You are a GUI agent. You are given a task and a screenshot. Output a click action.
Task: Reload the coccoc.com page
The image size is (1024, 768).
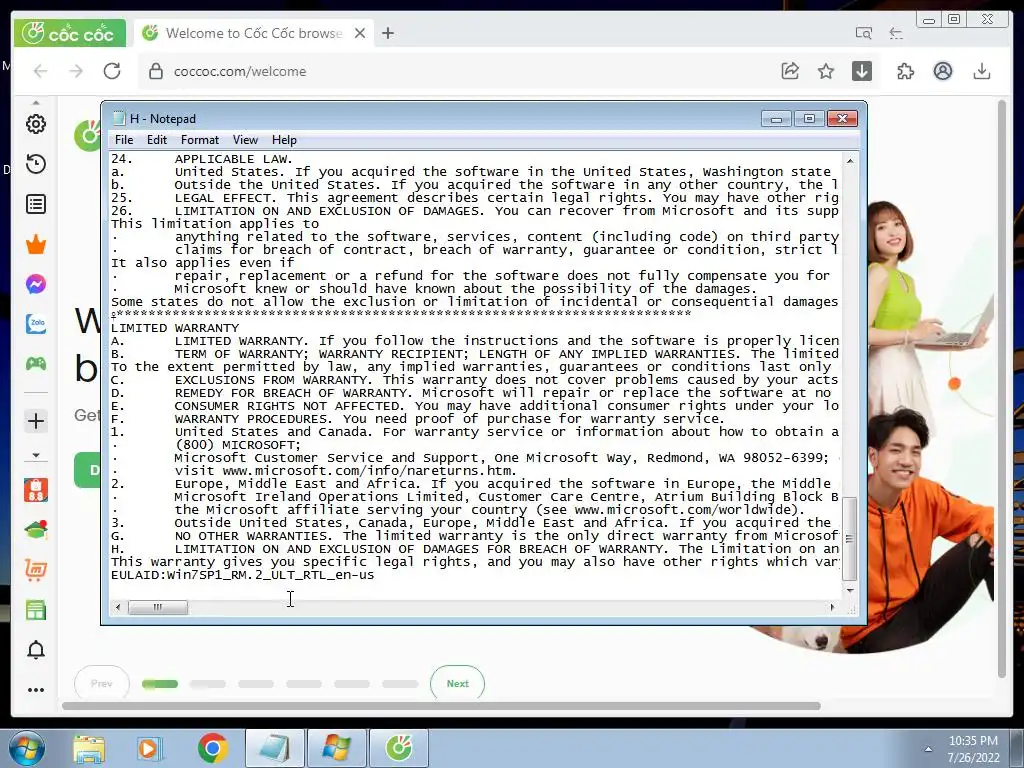coord(112,71)
